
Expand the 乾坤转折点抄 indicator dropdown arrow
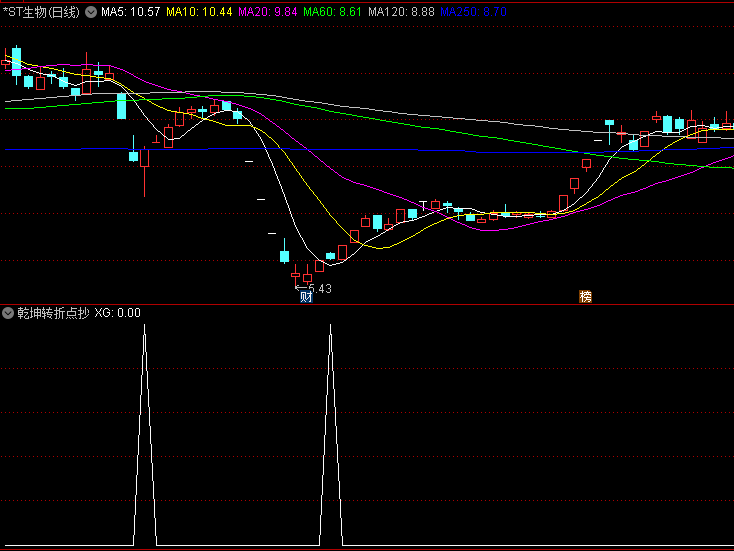coord(8,313)
